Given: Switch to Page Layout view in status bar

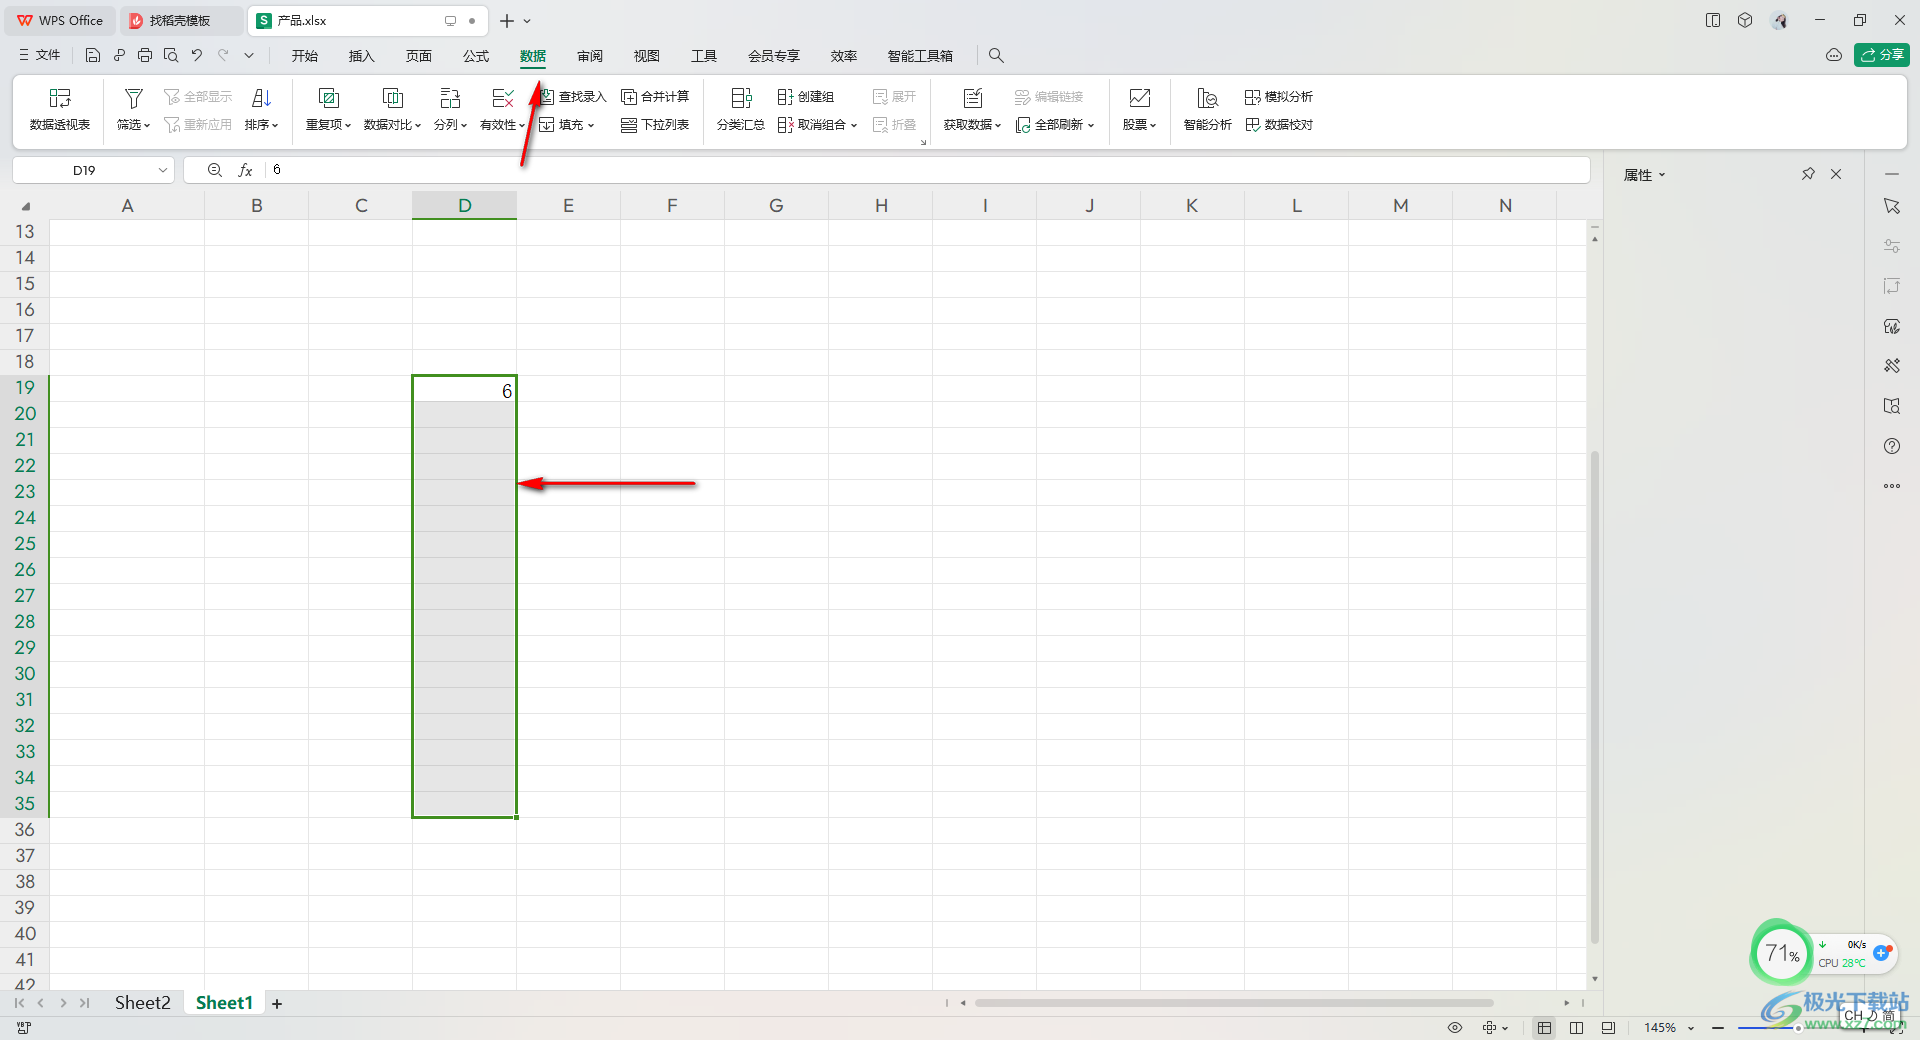Looking at the screenshot, I should (1577, 1028).
